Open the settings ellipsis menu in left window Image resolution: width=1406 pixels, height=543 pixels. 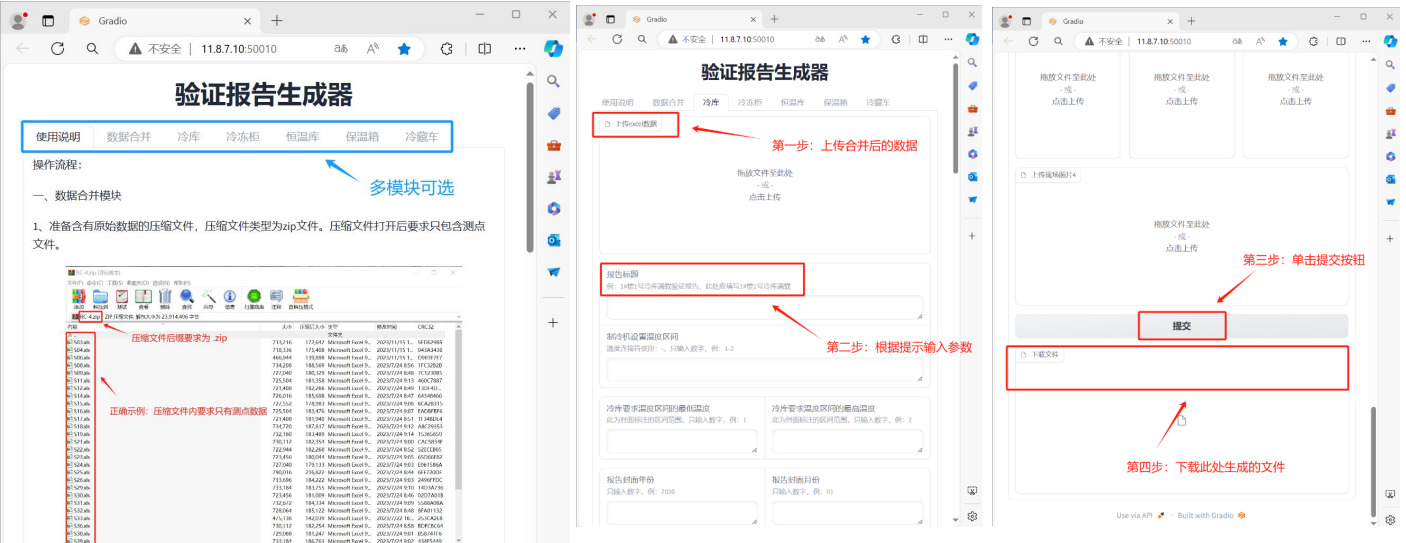519,48
